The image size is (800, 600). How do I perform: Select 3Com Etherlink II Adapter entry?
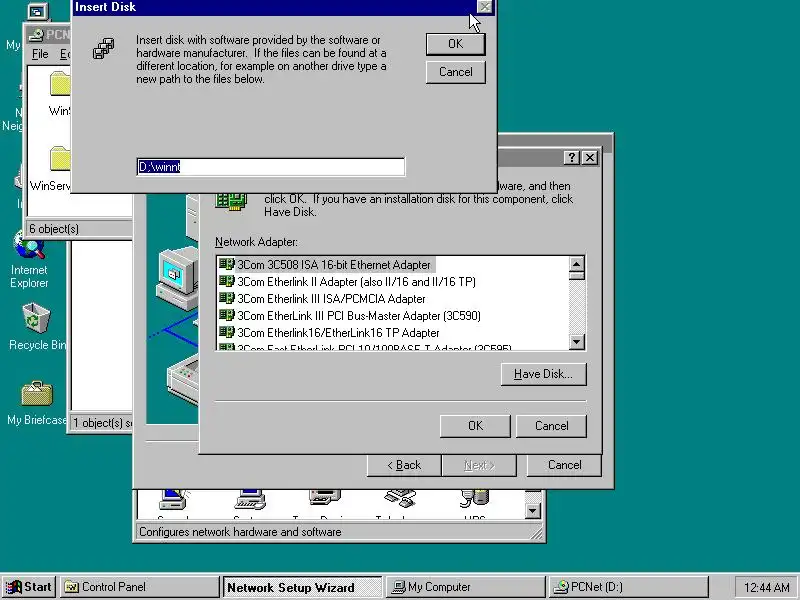(356, 282)
